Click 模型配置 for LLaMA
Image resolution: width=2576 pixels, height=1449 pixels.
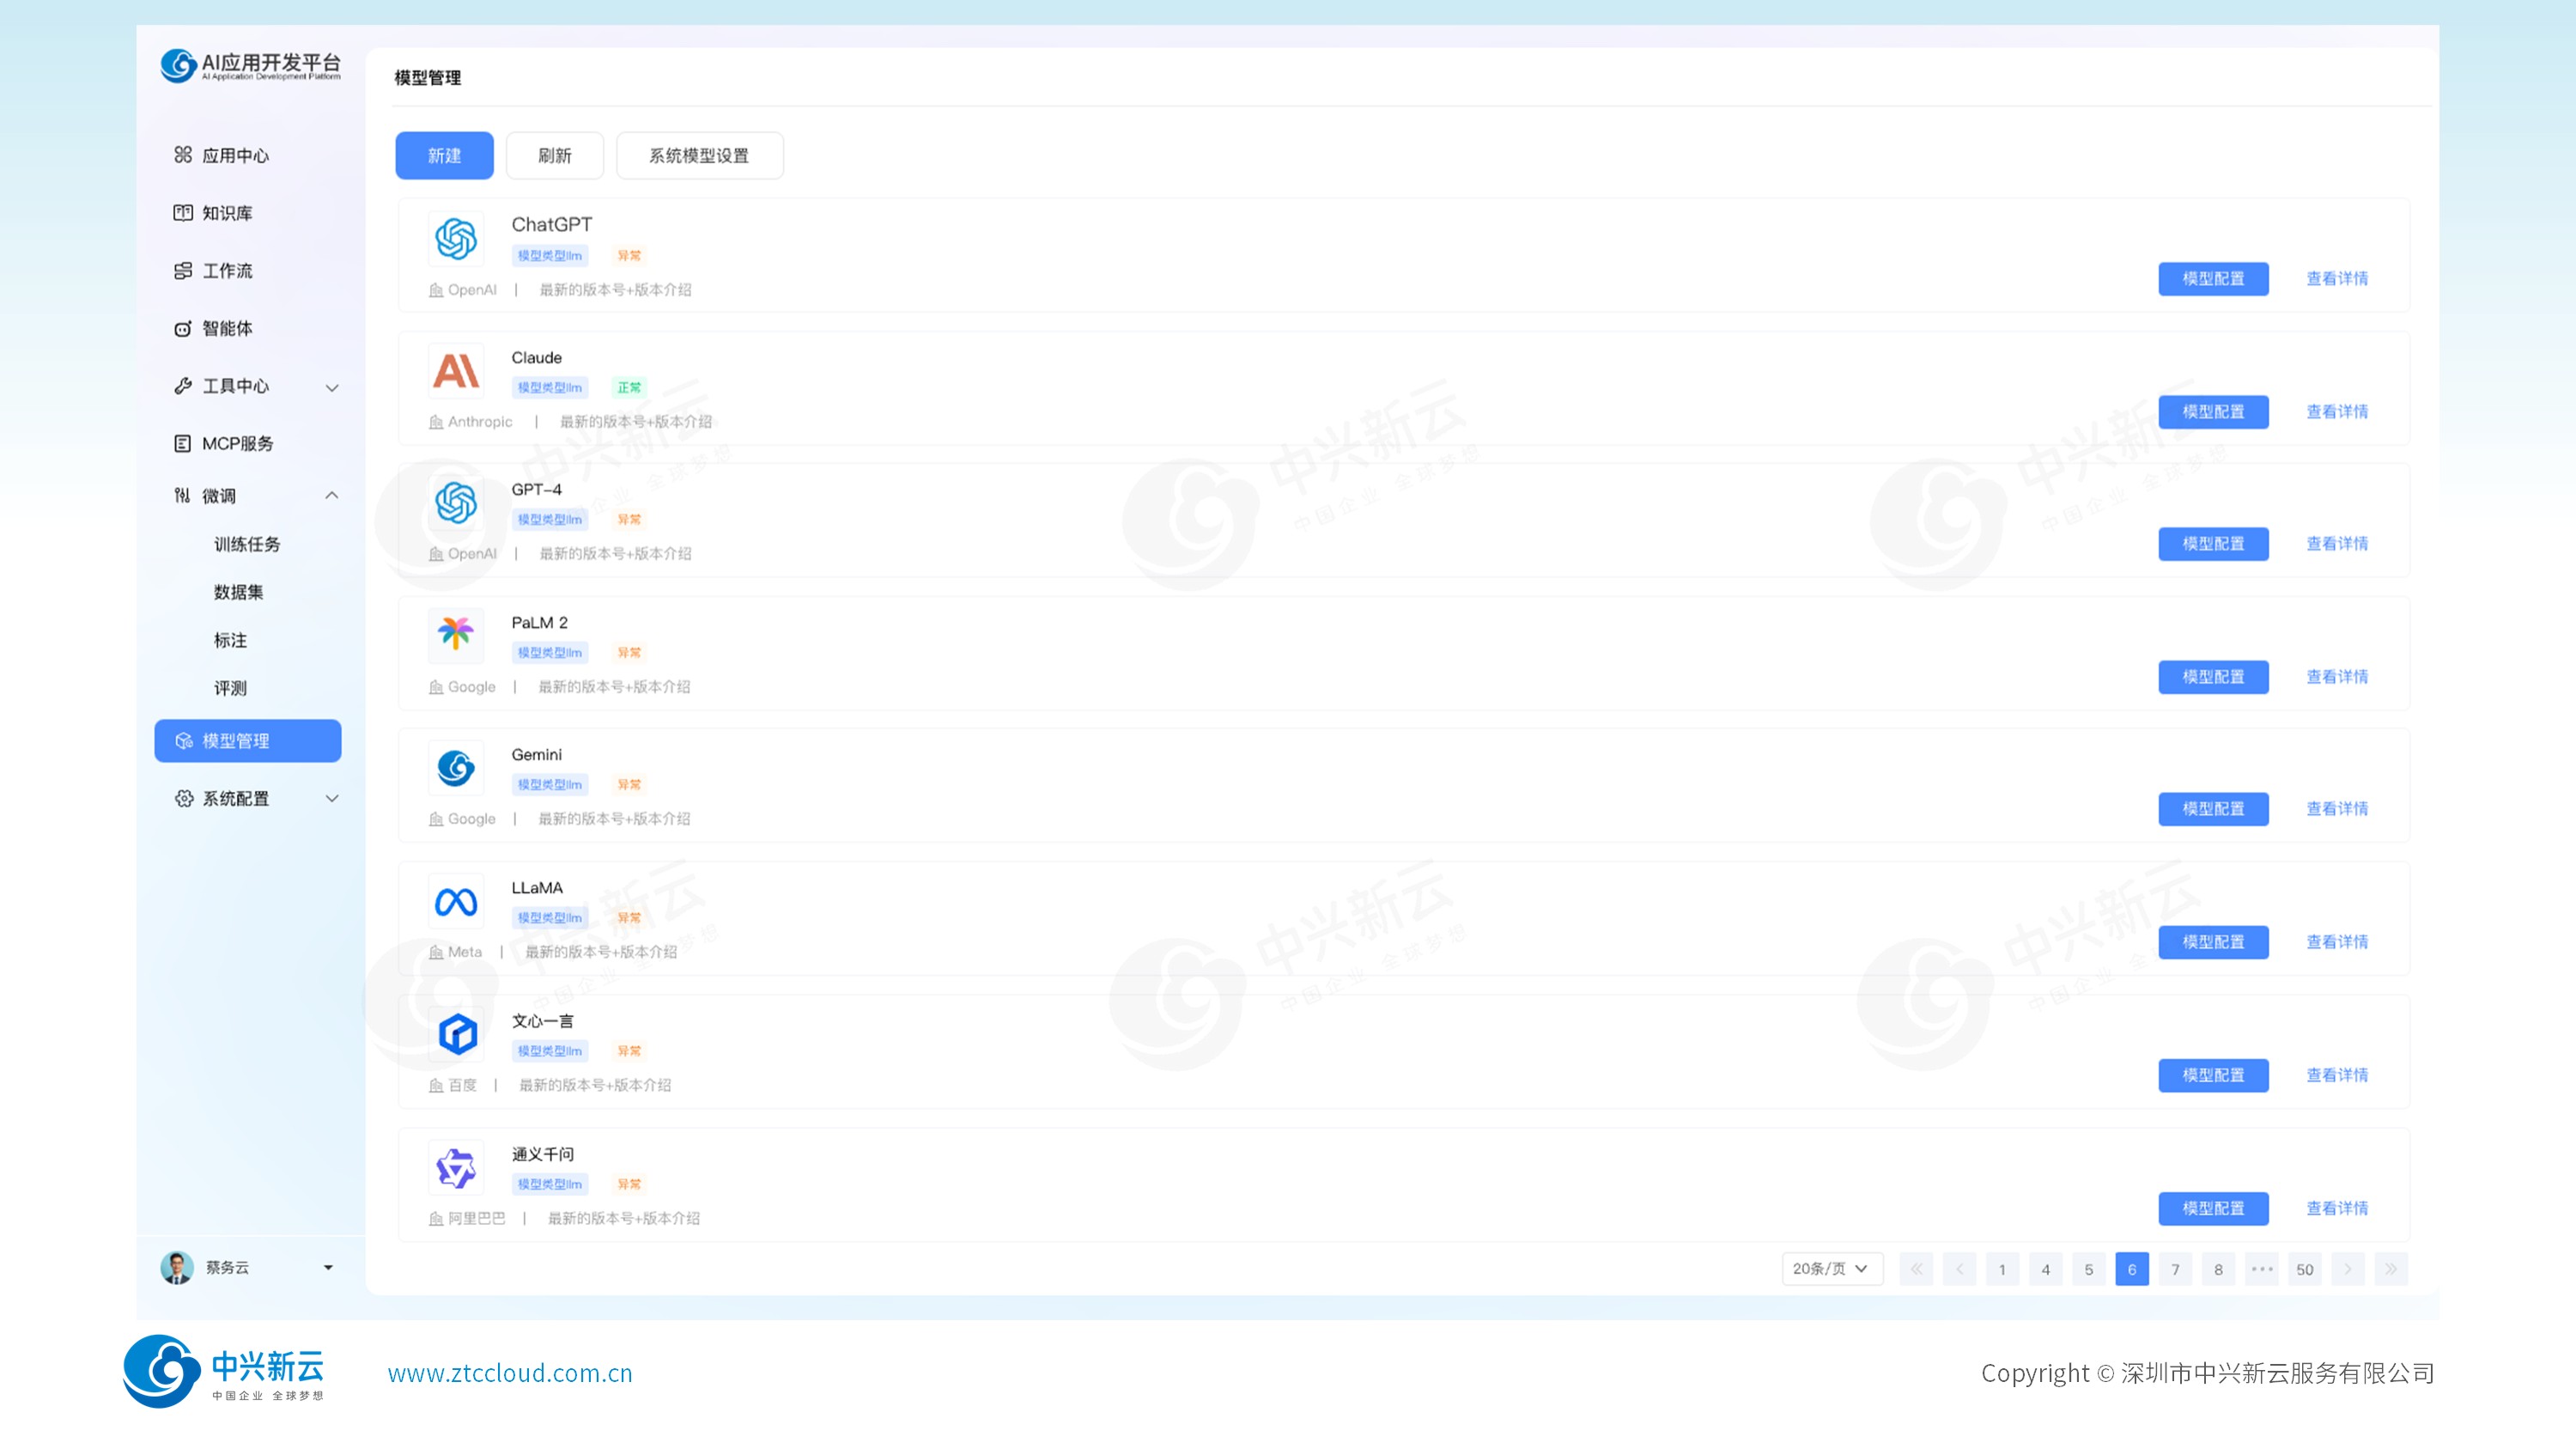point(2213,942)
